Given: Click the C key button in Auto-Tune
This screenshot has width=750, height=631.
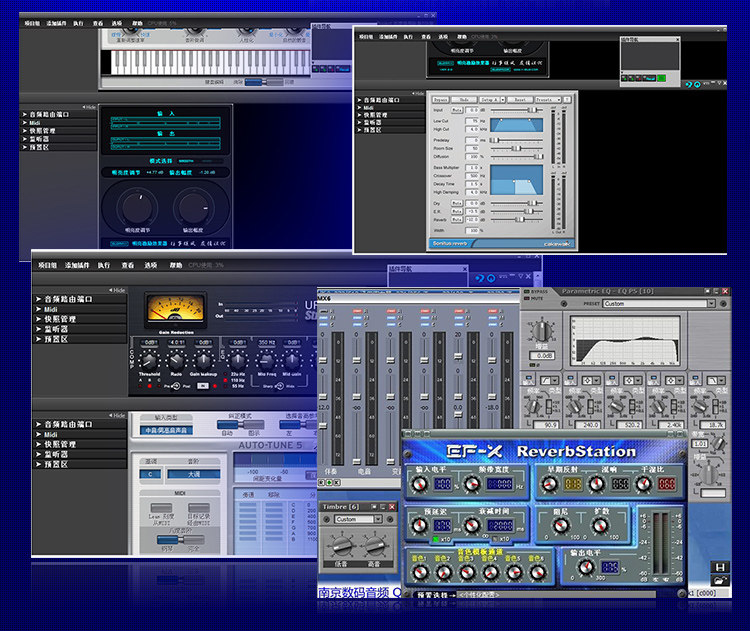Looking at the screenshot, I should (151, 474).
